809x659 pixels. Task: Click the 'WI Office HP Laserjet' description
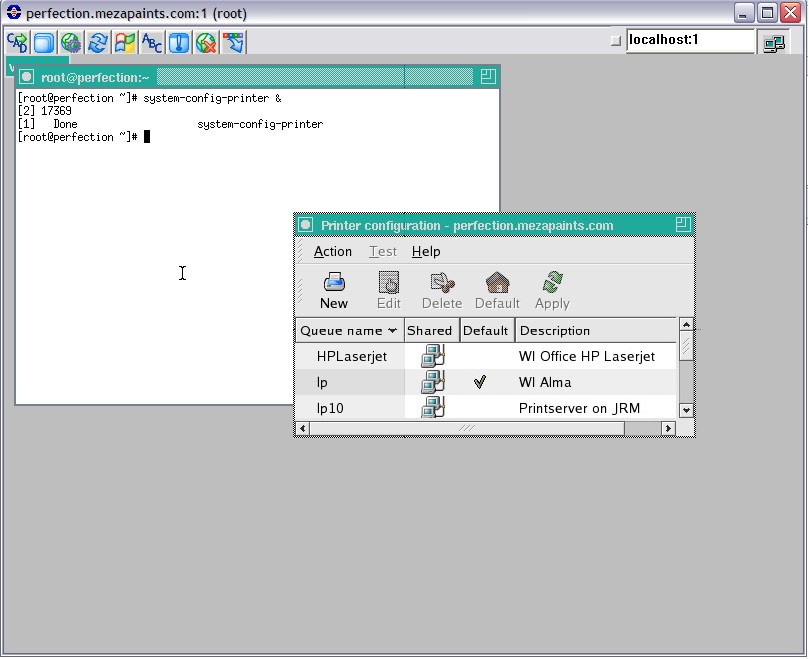pos(587,356)
